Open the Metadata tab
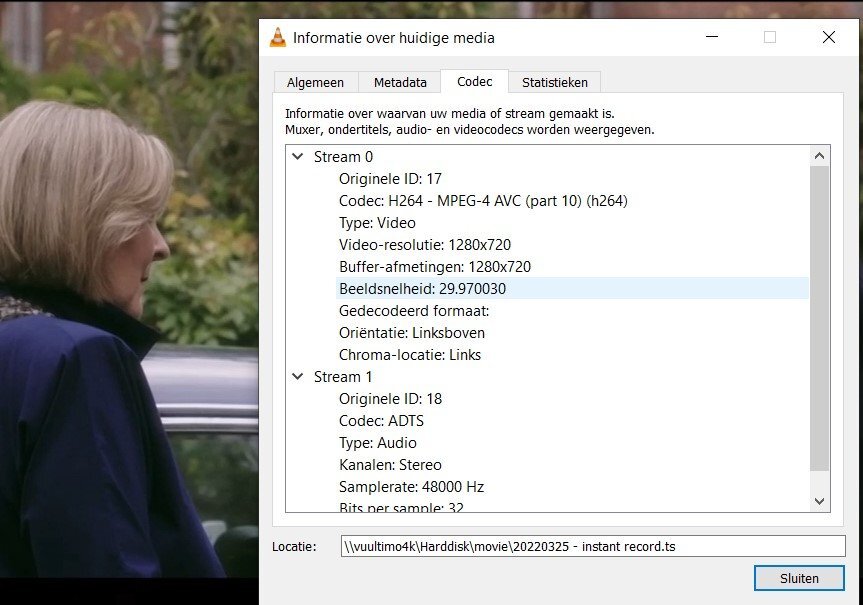863x605 pixels. pos(400,83)
